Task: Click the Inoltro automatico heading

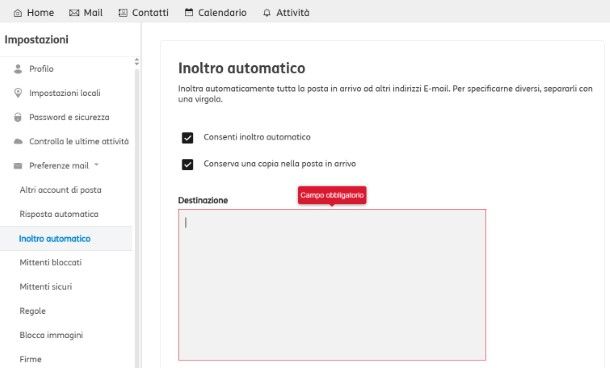Action: click(x=242, y=68)
